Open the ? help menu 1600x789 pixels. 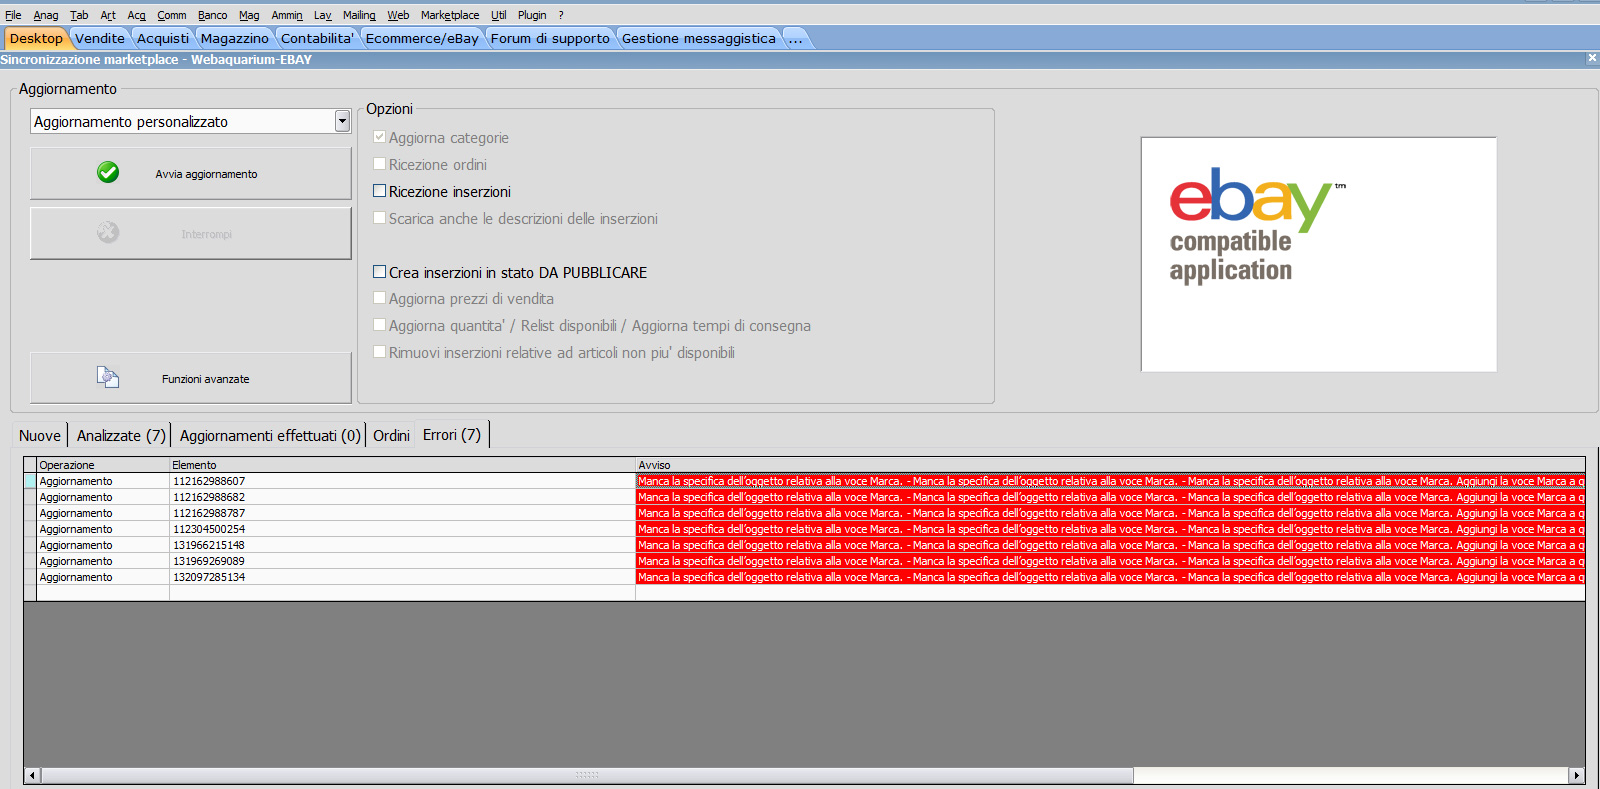pos(561,15)
